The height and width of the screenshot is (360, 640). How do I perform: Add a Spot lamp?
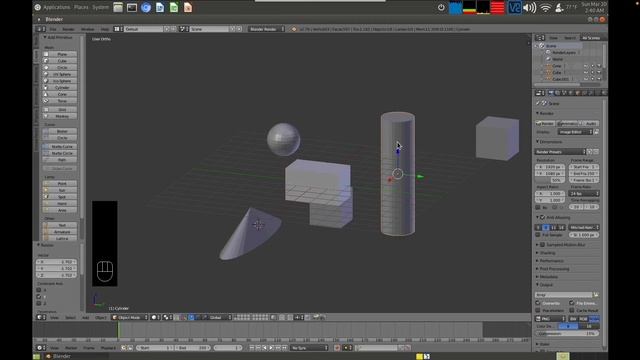[x=60, y=197]
